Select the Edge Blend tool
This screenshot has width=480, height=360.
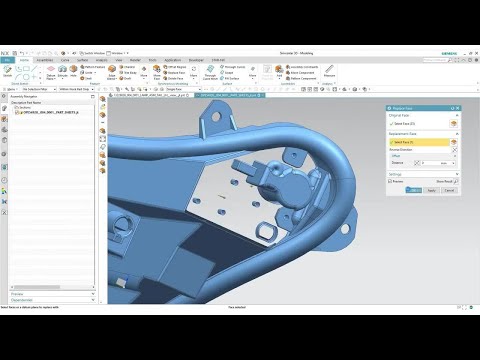(112, 72)
